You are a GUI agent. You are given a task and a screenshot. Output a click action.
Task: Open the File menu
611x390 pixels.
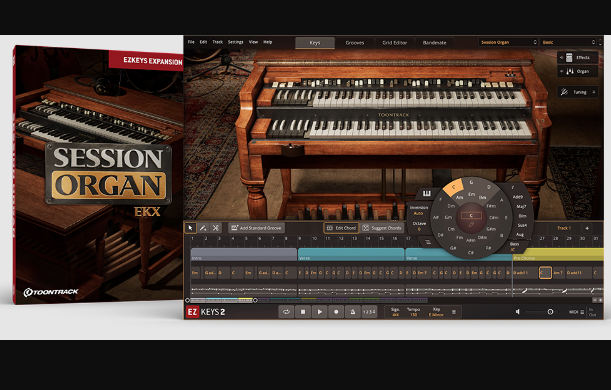[191, 42]
